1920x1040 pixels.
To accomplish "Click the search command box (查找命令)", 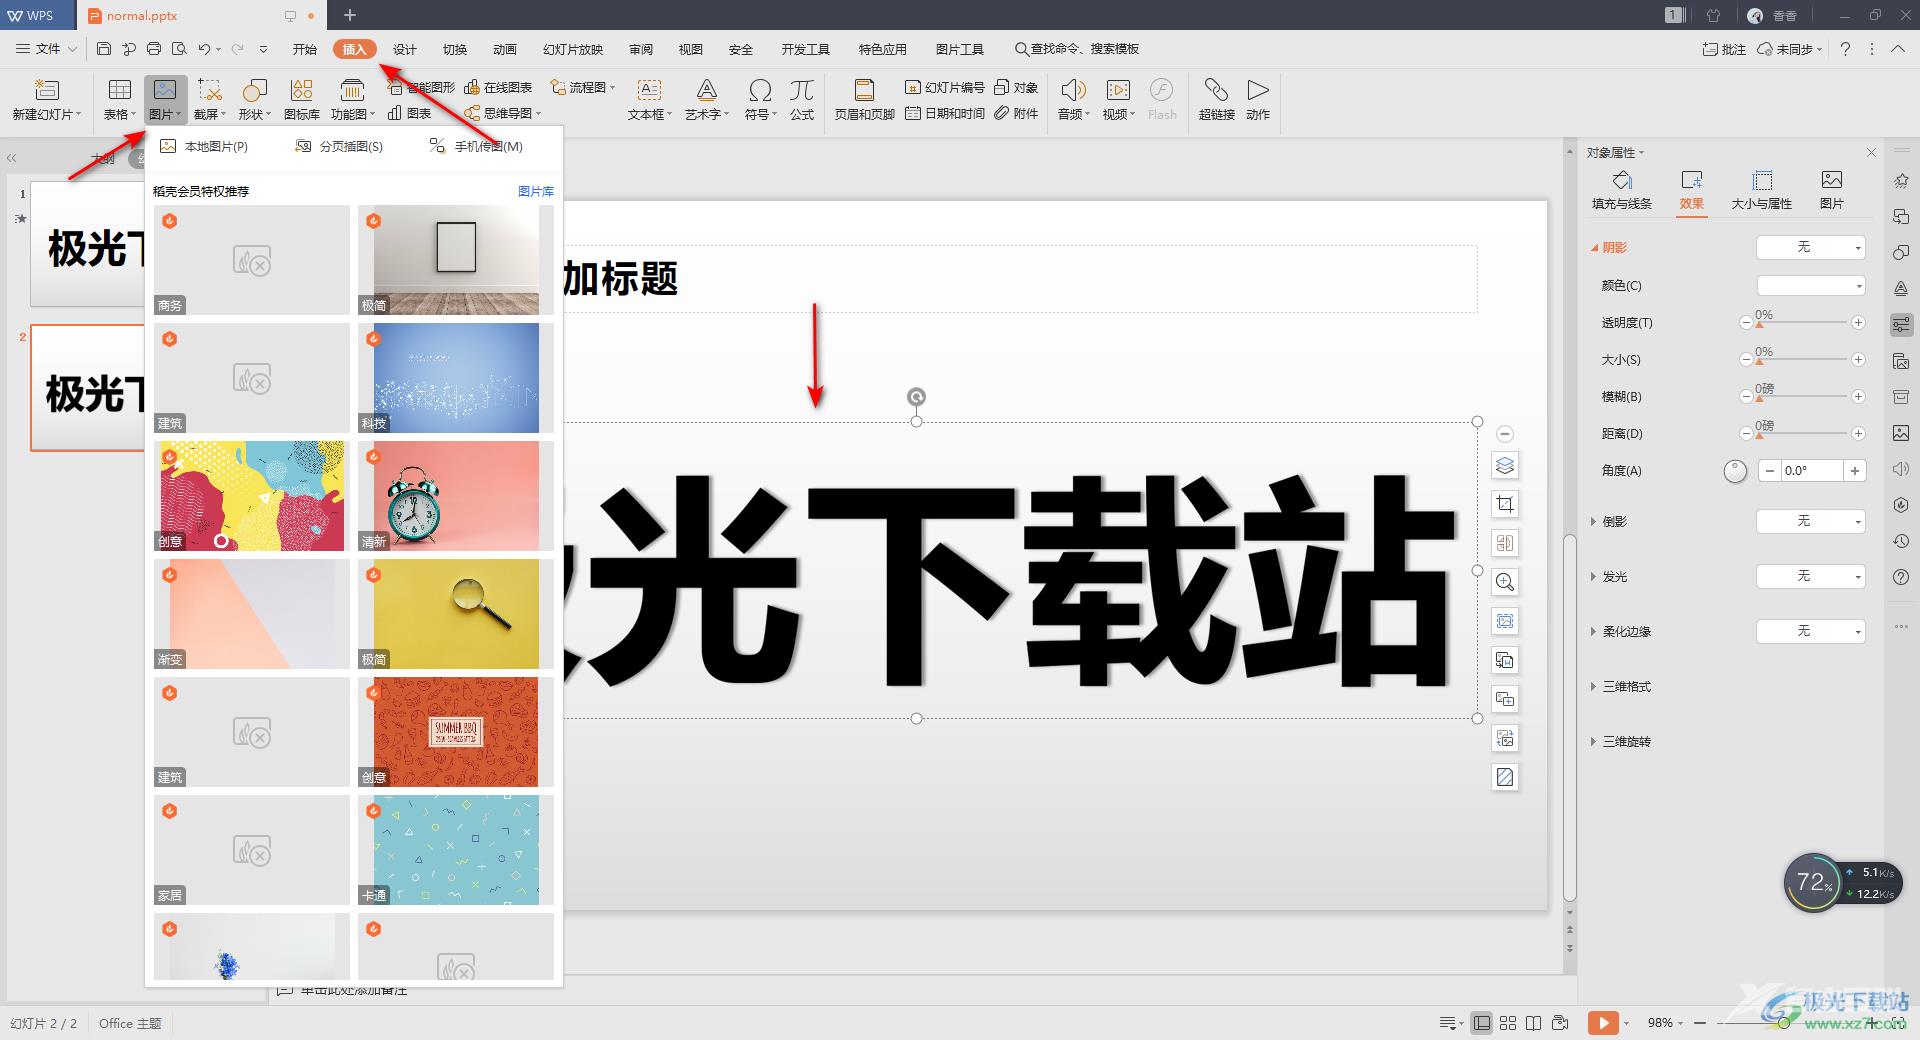I will [1077, 49].
